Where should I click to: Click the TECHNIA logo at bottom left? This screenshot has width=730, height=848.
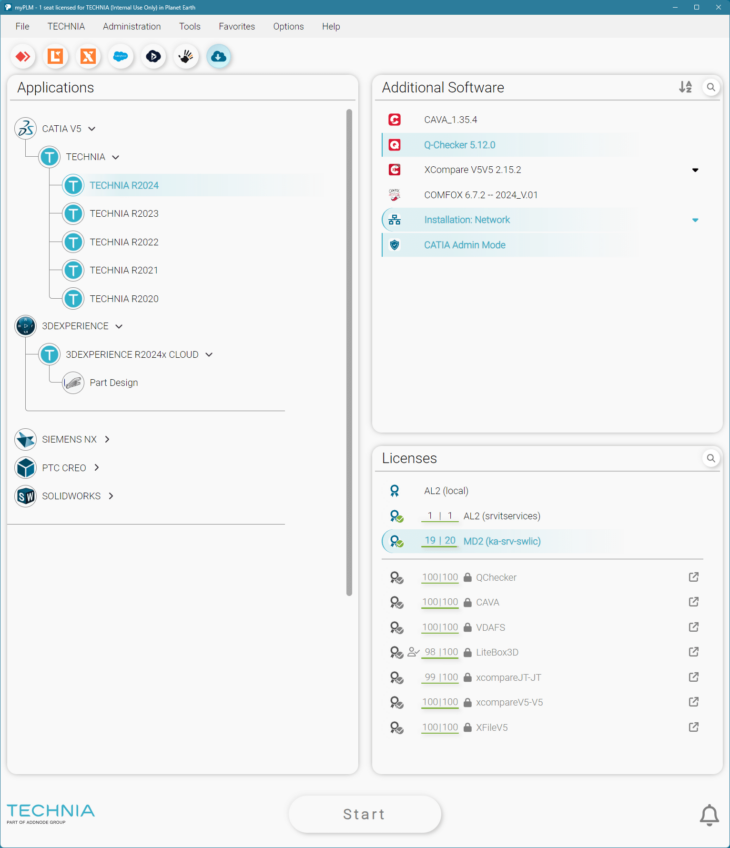coord(50,813)
